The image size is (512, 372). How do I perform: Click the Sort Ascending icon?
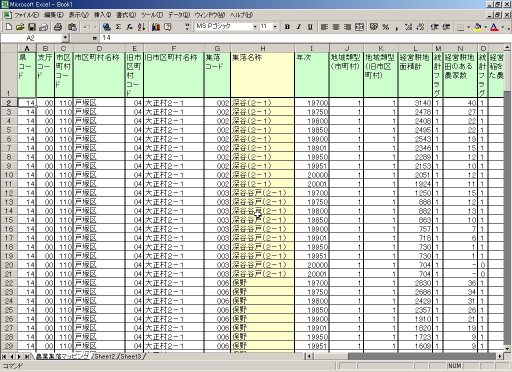(141, 27)
